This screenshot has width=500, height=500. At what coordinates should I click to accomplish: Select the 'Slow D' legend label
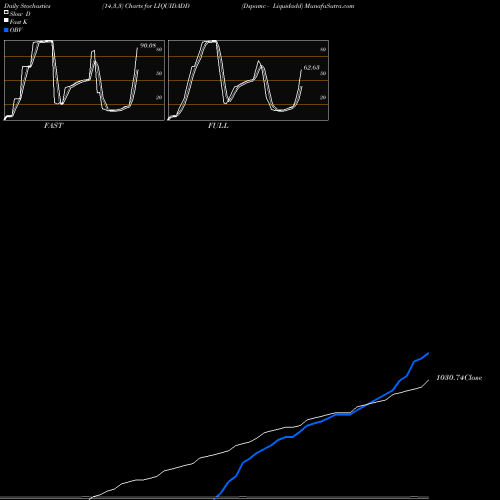tap(20, 14)
